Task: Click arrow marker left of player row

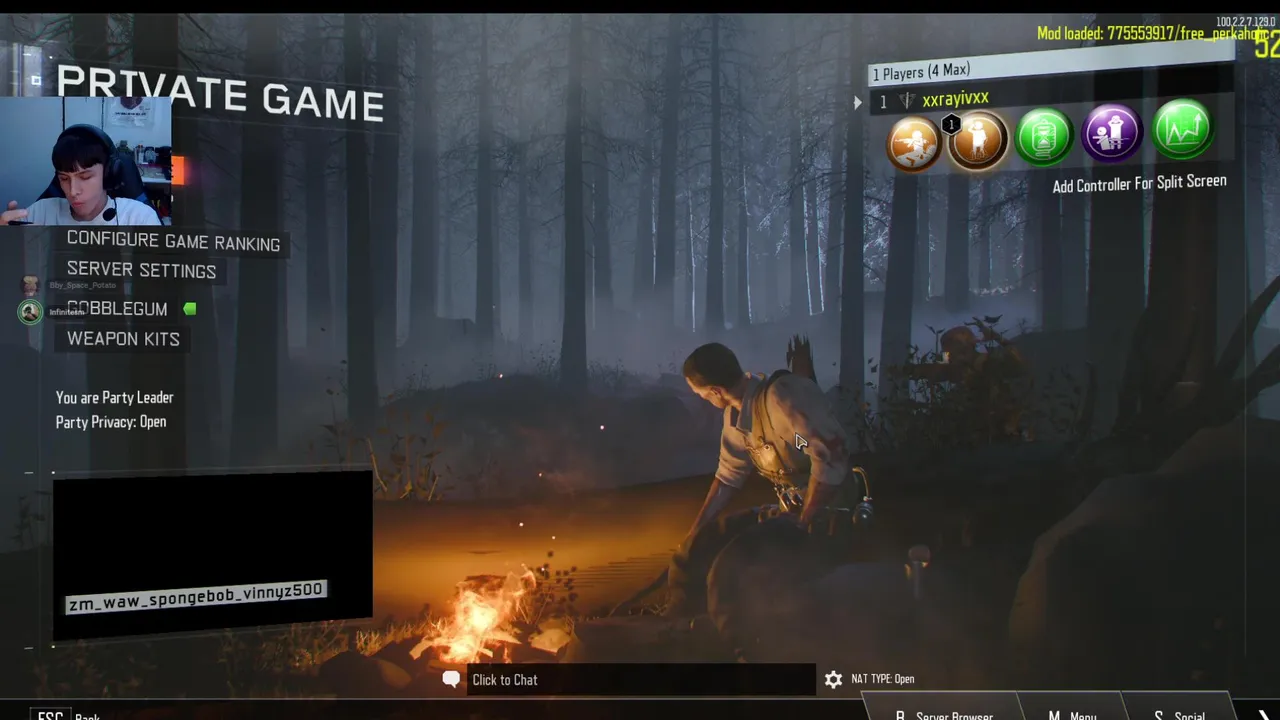Action: pos(857,102)
